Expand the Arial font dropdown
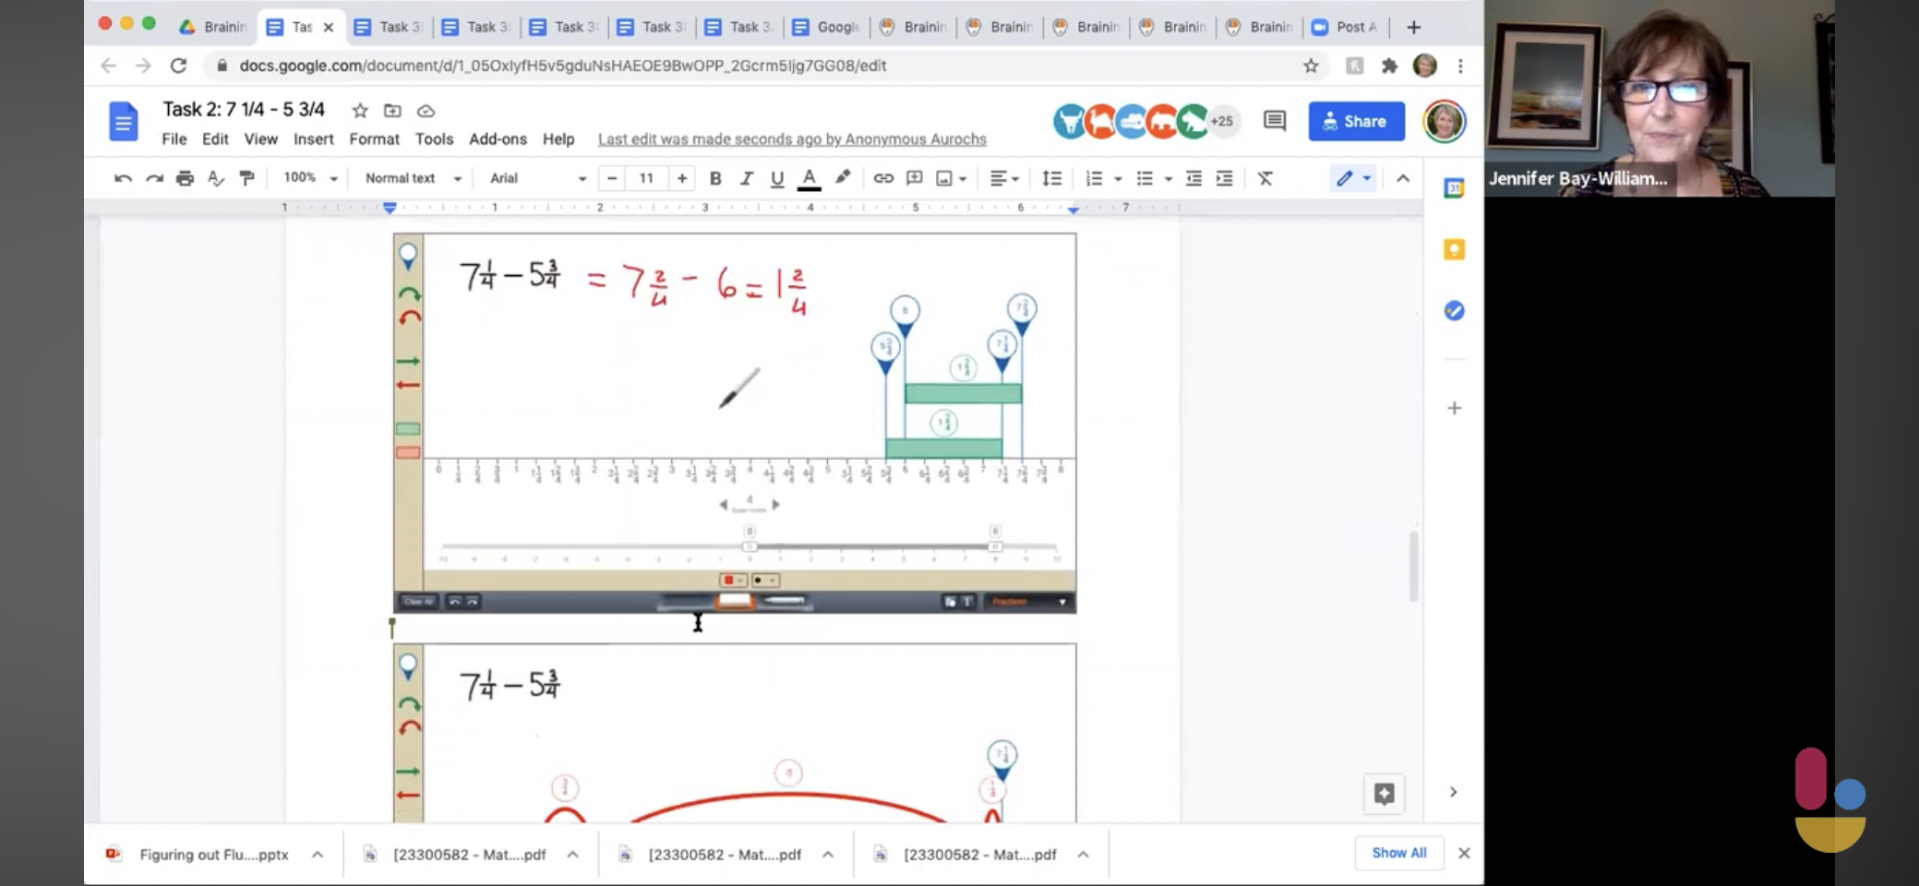This screenshot has width=1919, height=886. [538, 178]
